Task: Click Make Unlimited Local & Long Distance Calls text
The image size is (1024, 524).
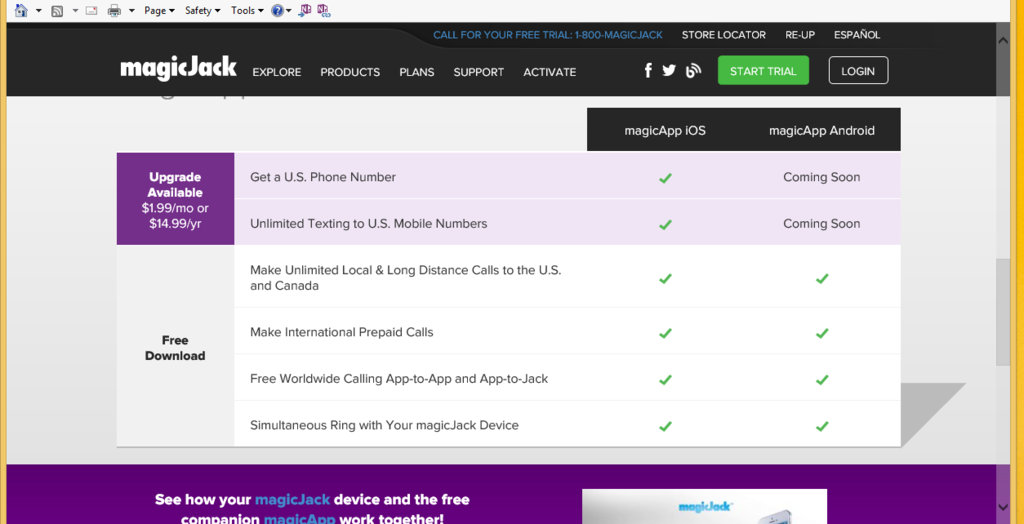Action: (x=406, y=278)
